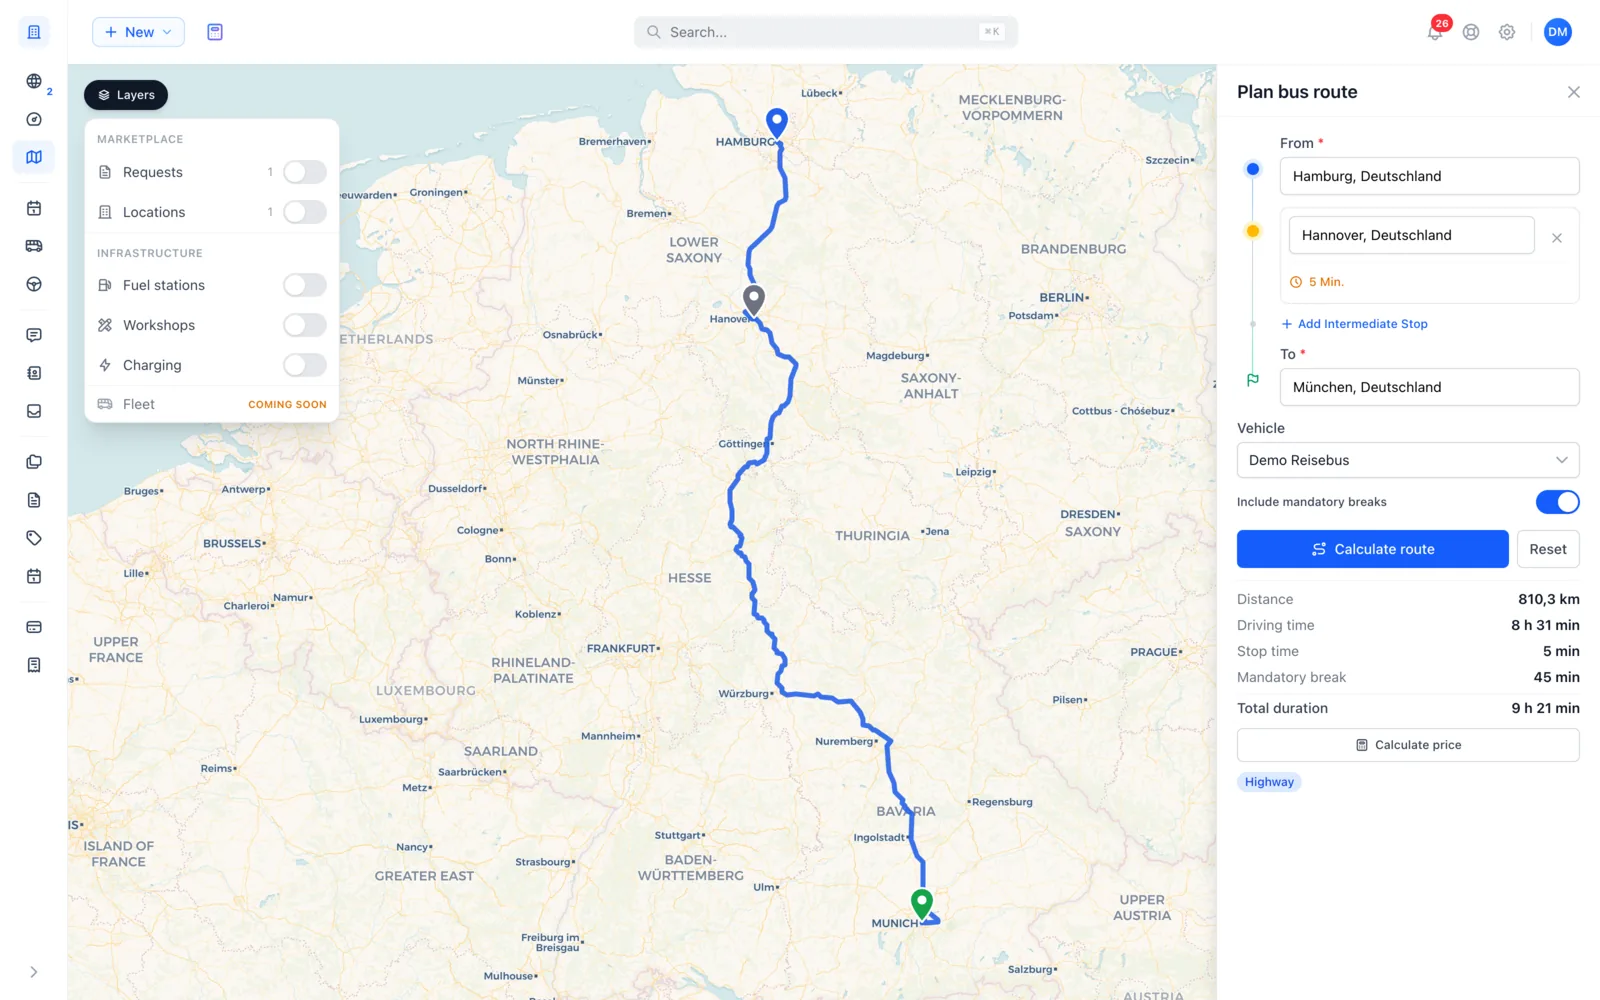
Task: Enable the Workshops layer
Action: [x=305, y=325]
